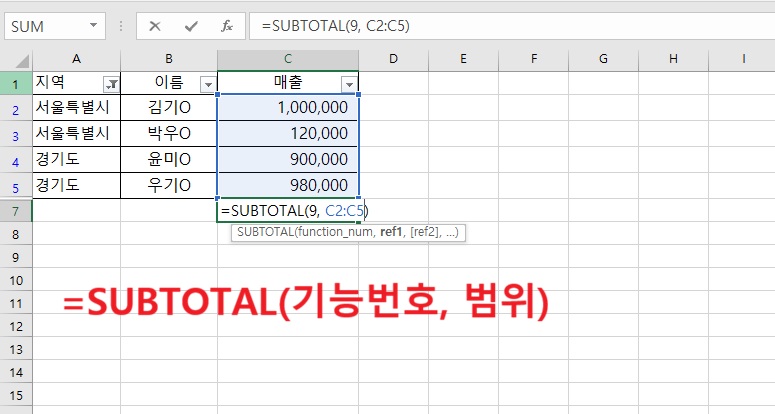Click SUBTOTAL name in function tooltip
Viewport: 775px width, 414px height.
[x=265, y=232]
